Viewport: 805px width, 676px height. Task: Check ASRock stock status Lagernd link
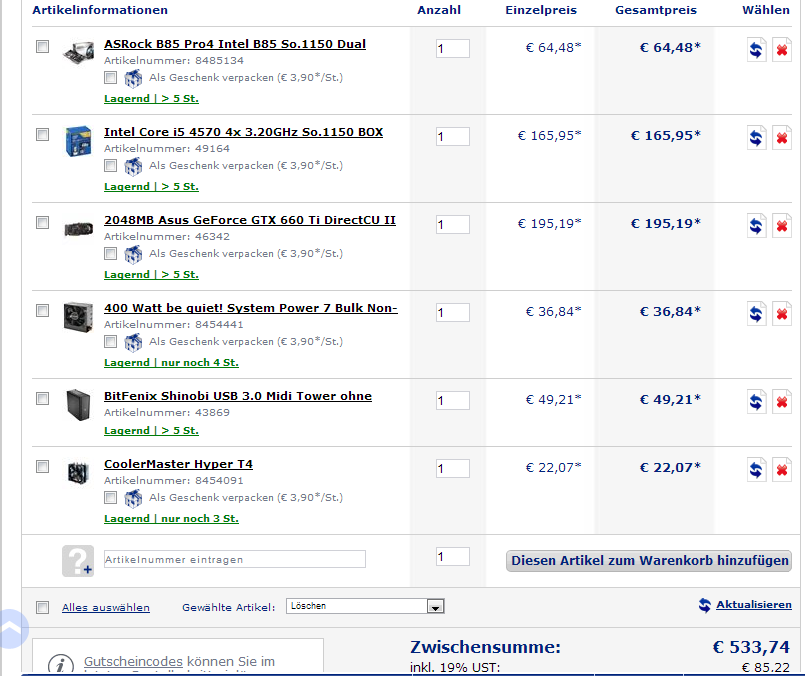[151, 99]
